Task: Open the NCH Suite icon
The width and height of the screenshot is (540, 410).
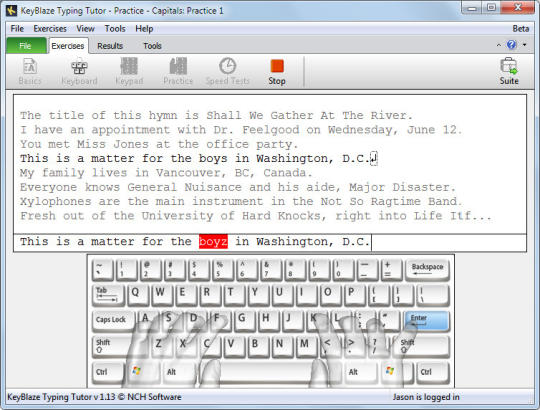Action: (x=509, y=71)
